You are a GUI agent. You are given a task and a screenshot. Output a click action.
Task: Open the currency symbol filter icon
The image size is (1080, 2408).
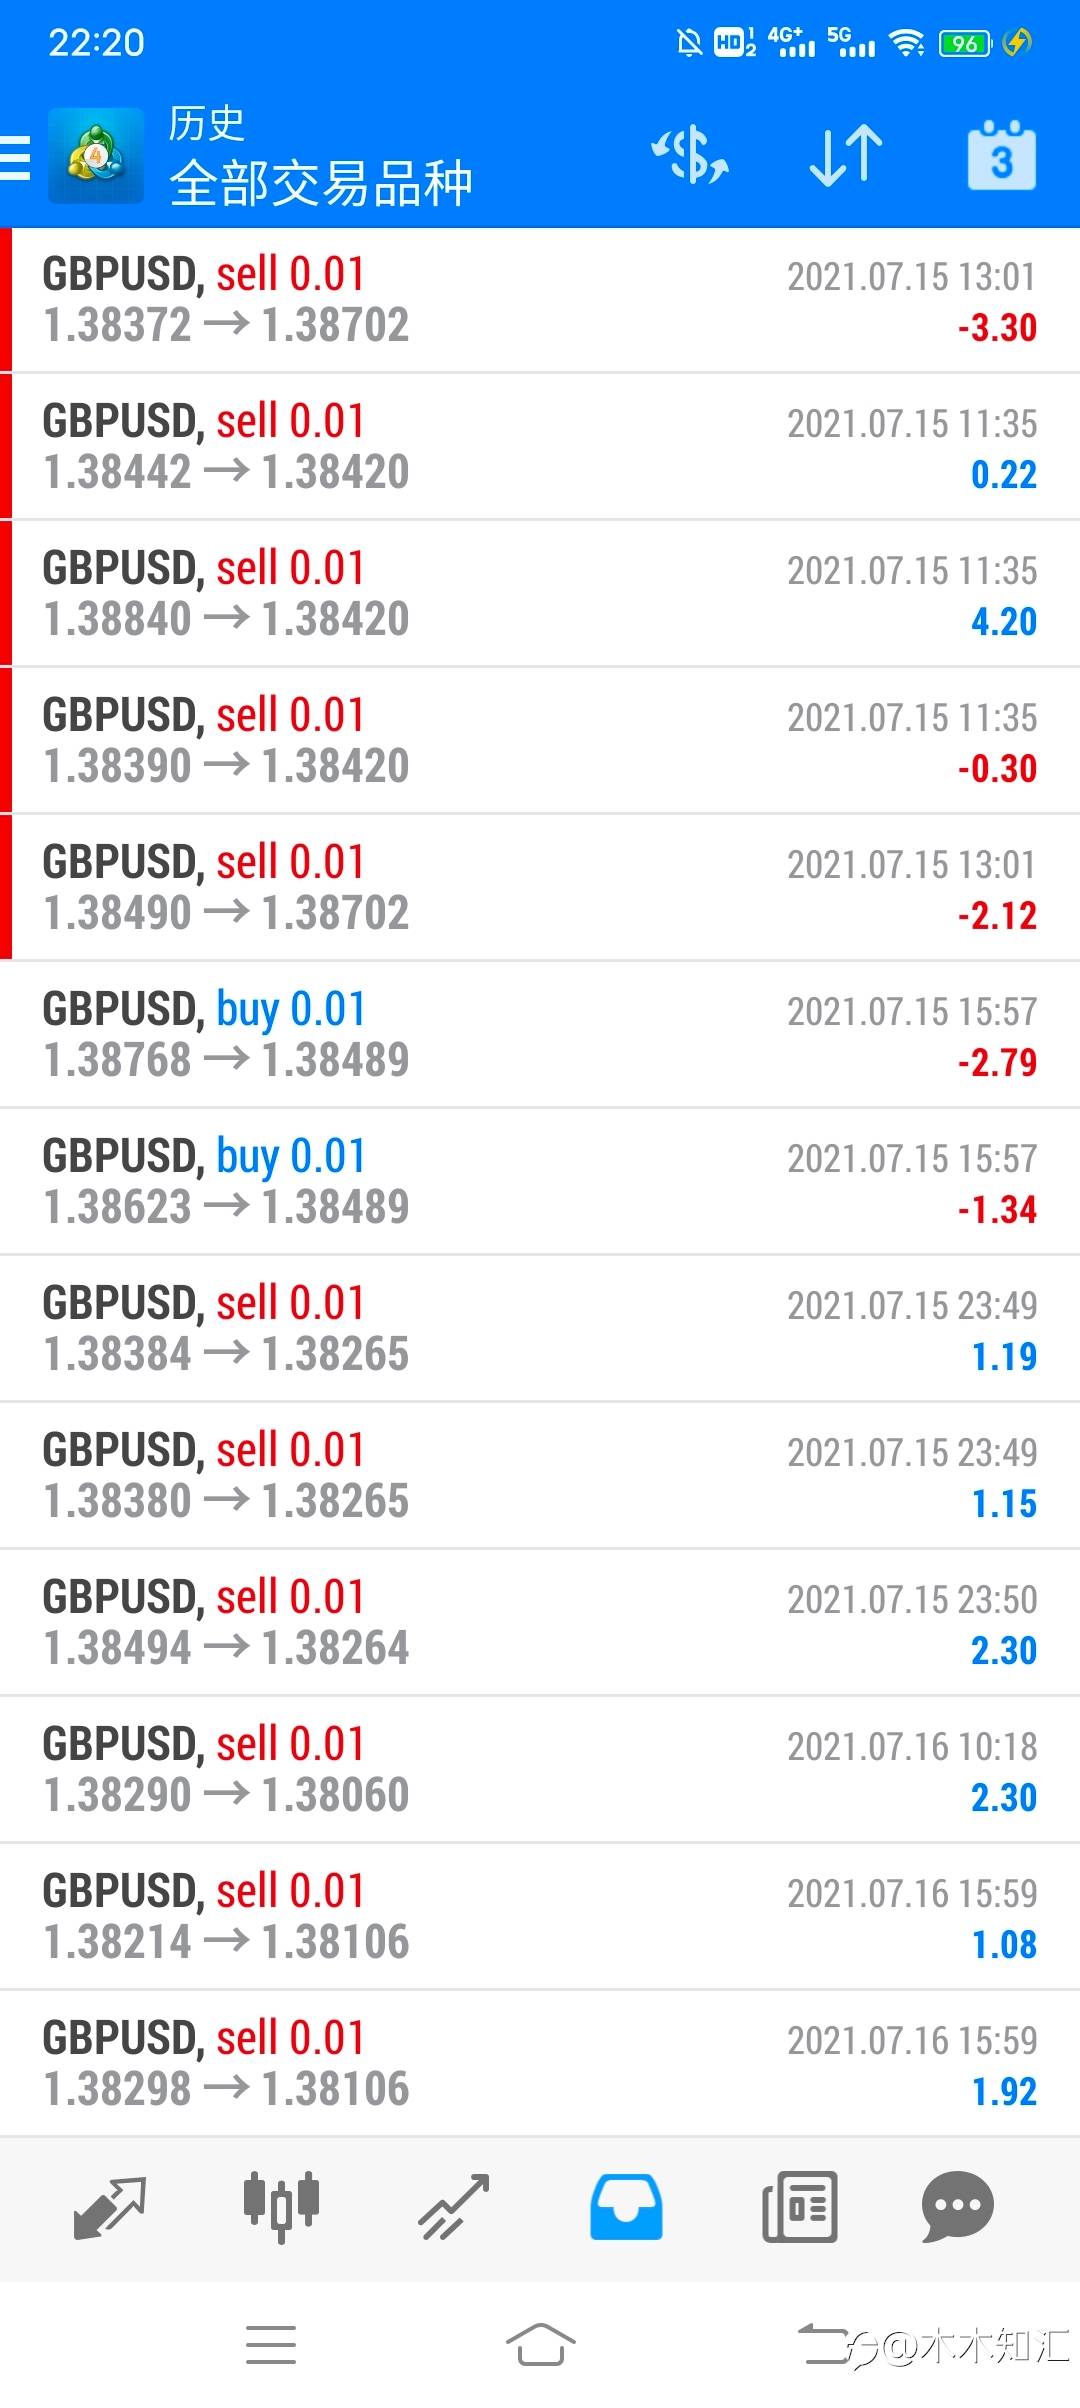click(690, 156)
